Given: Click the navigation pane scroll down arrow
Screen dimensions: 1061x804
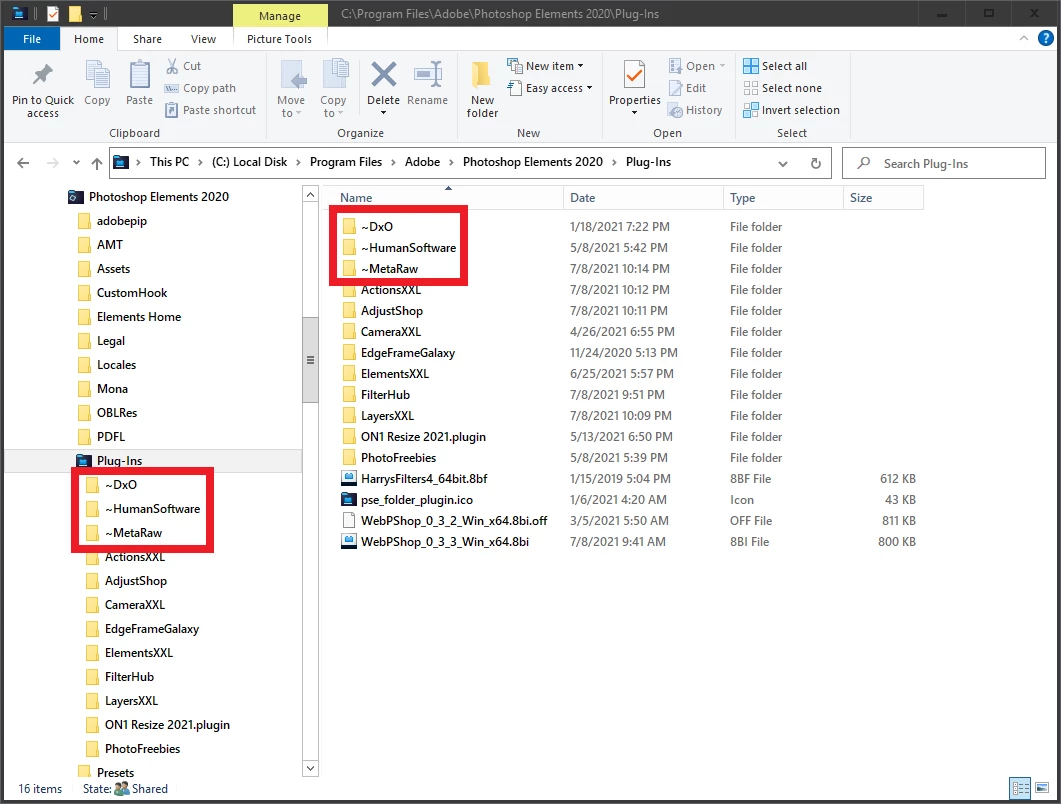Looking at the screenshot, I should [x=310, y=768].
